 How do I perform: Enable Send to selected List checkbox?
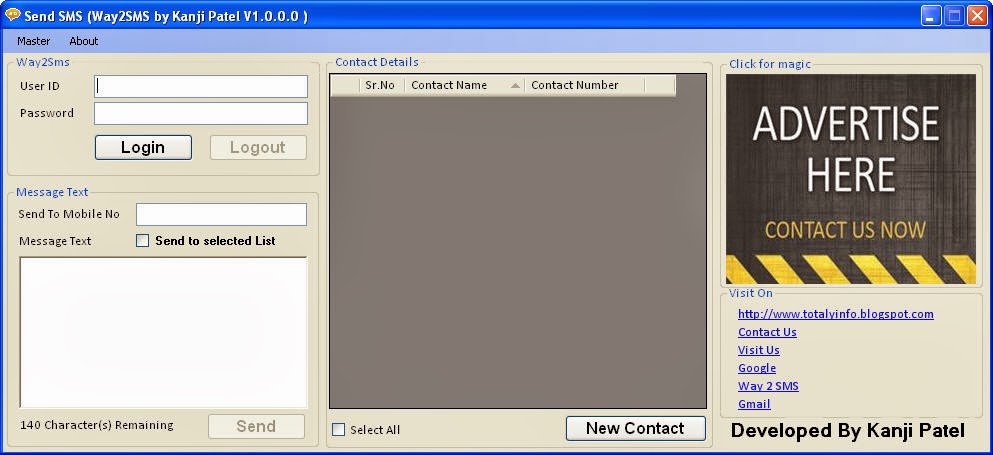click(143, 241)
